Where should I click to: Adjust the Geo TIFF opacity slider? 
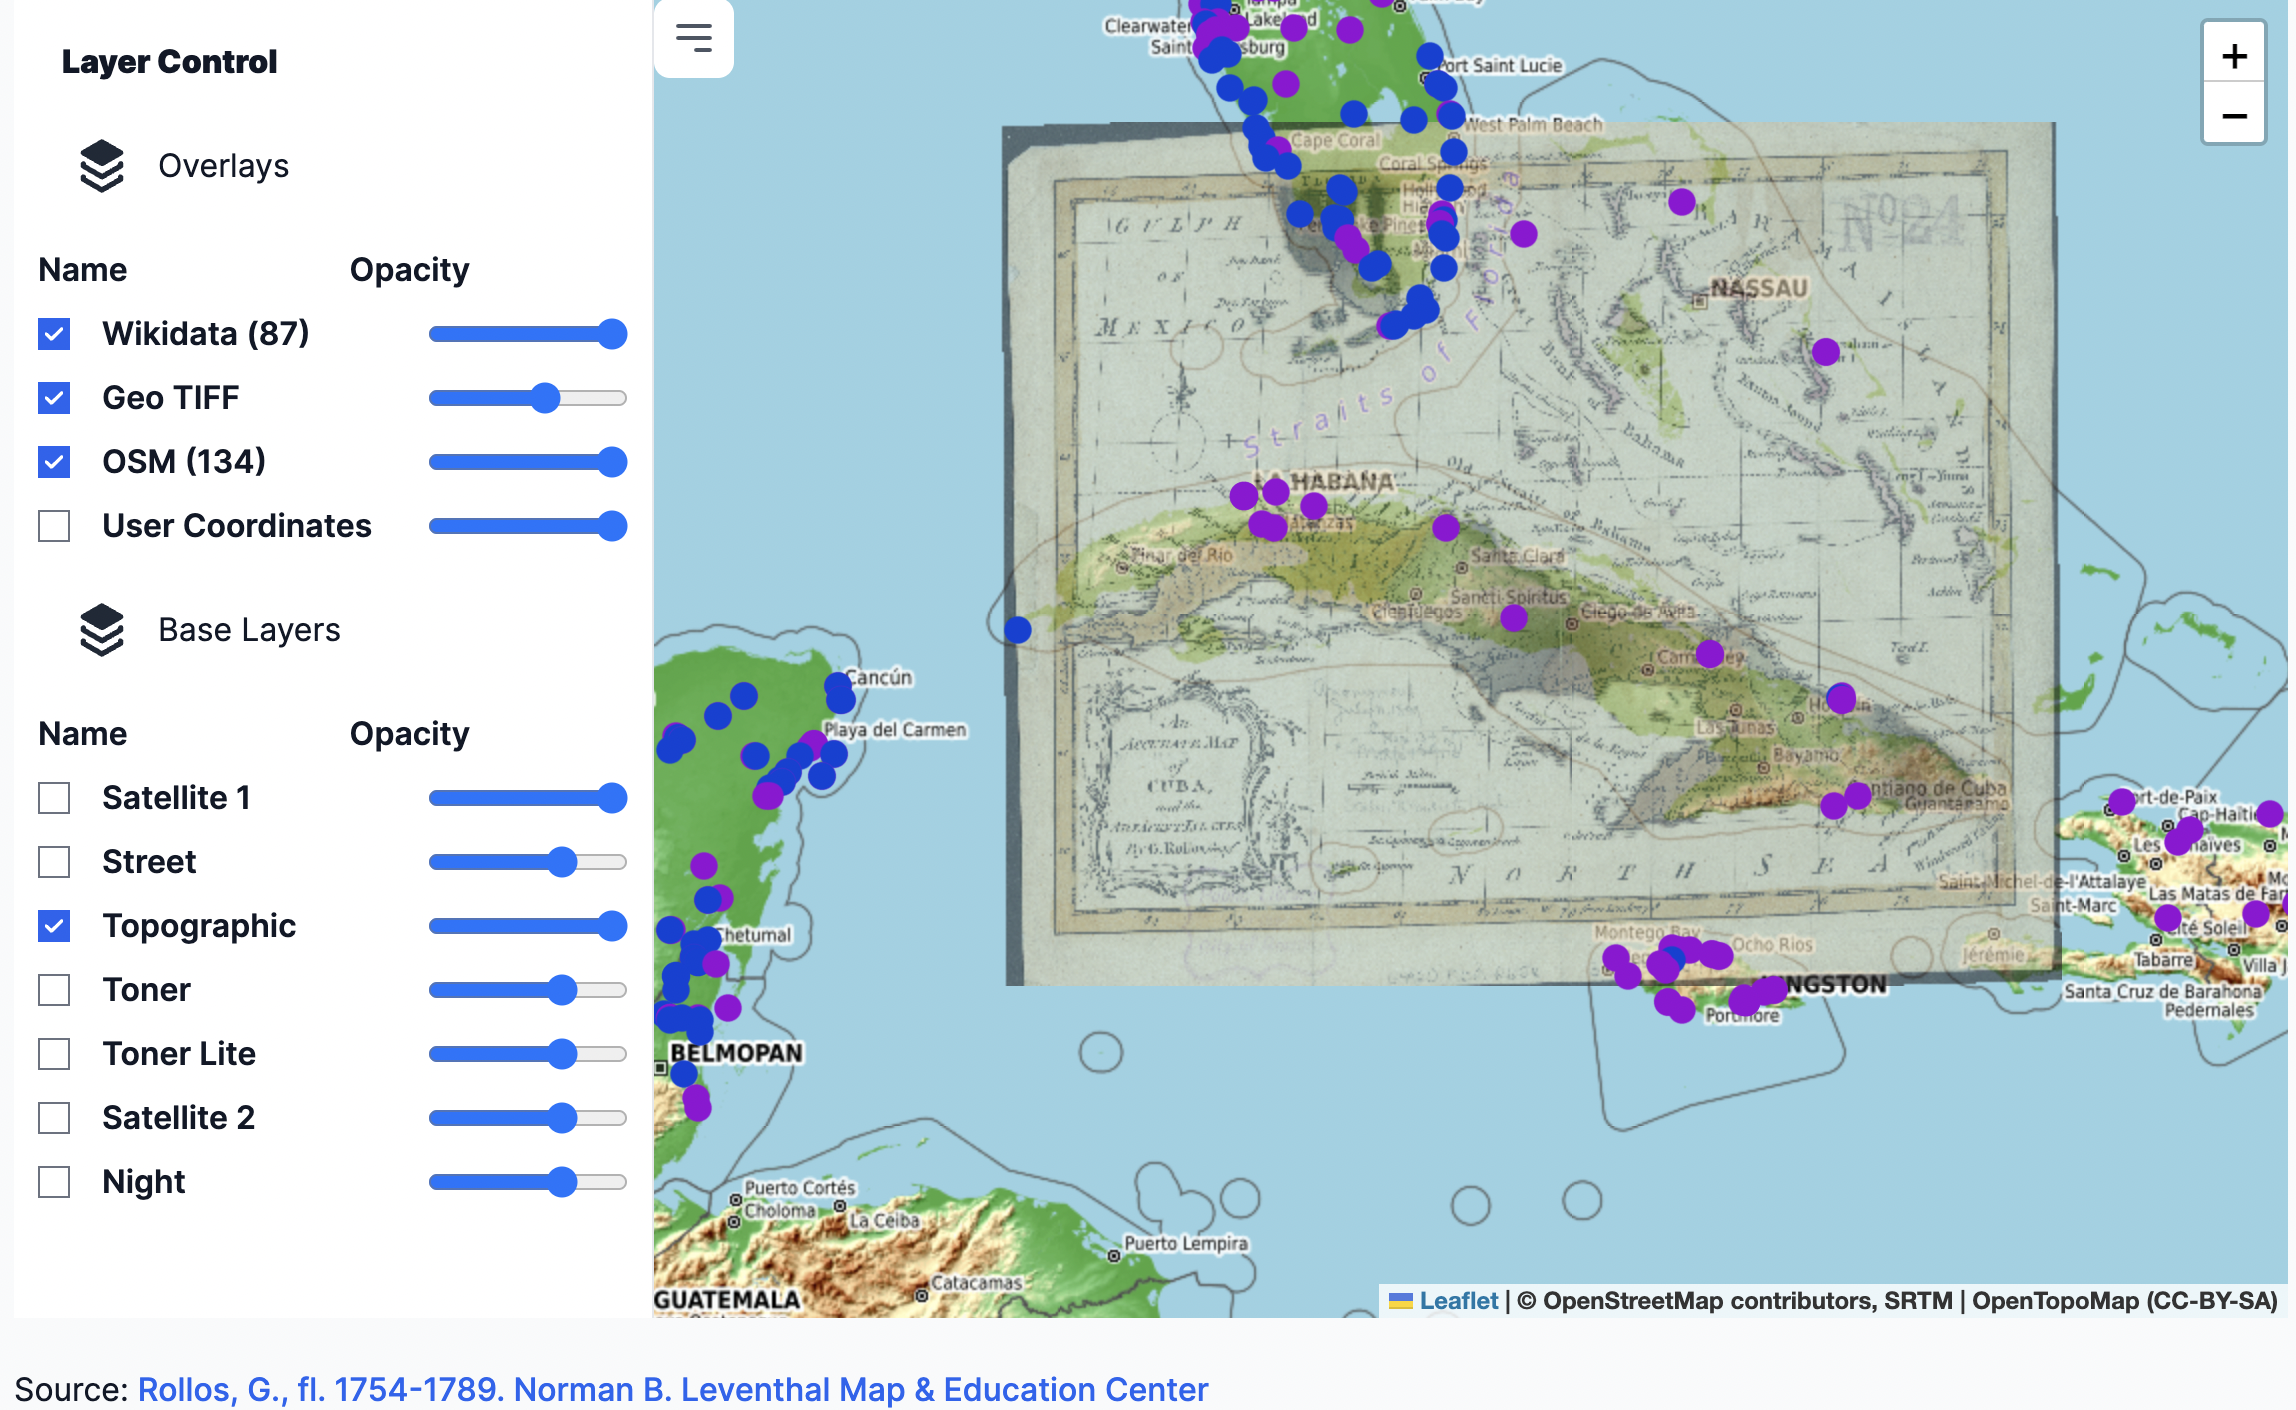click(528, 398)
